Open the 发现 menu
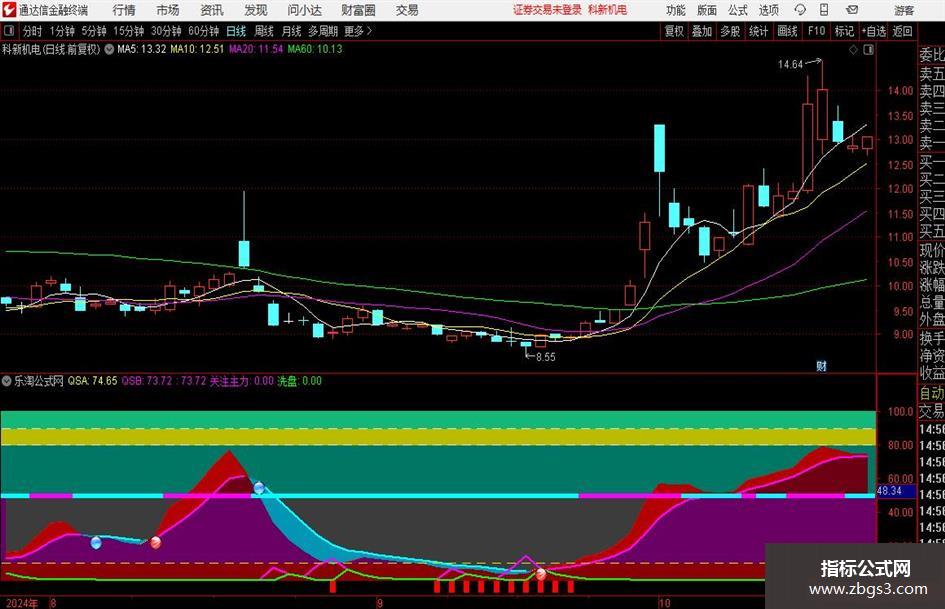Viewport: 945px width, 609px height. pos(256,10)
